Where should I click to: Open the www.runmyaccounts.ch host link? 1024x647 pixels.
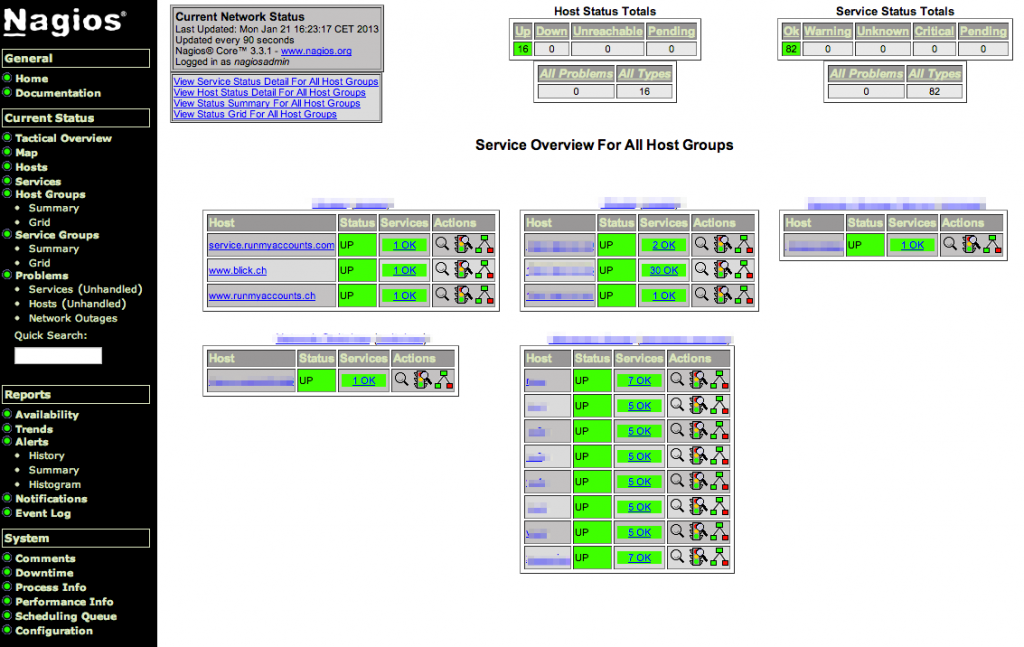tap(262, 296)
